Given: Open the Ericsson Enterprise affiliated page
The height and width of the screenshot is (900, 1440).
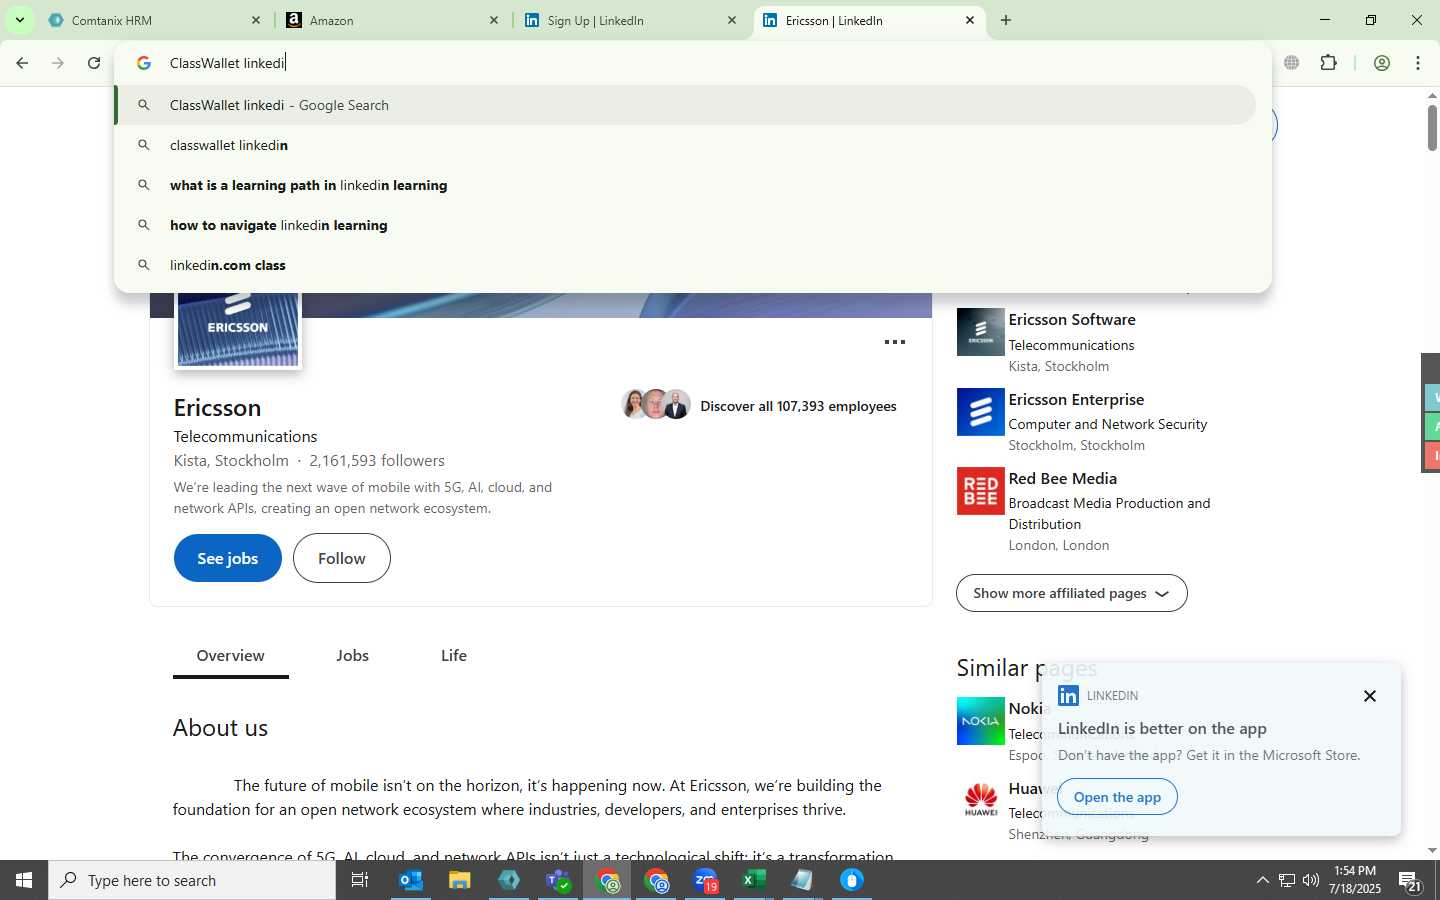Looking at the screenshot, I should (x=1076, y=399).
